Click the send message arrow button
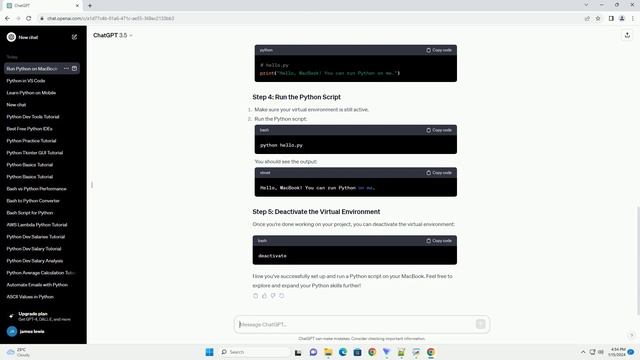Image resolution: width=640 pixels, height=360 pixels. pyautogui.click(x=480, y=324)
